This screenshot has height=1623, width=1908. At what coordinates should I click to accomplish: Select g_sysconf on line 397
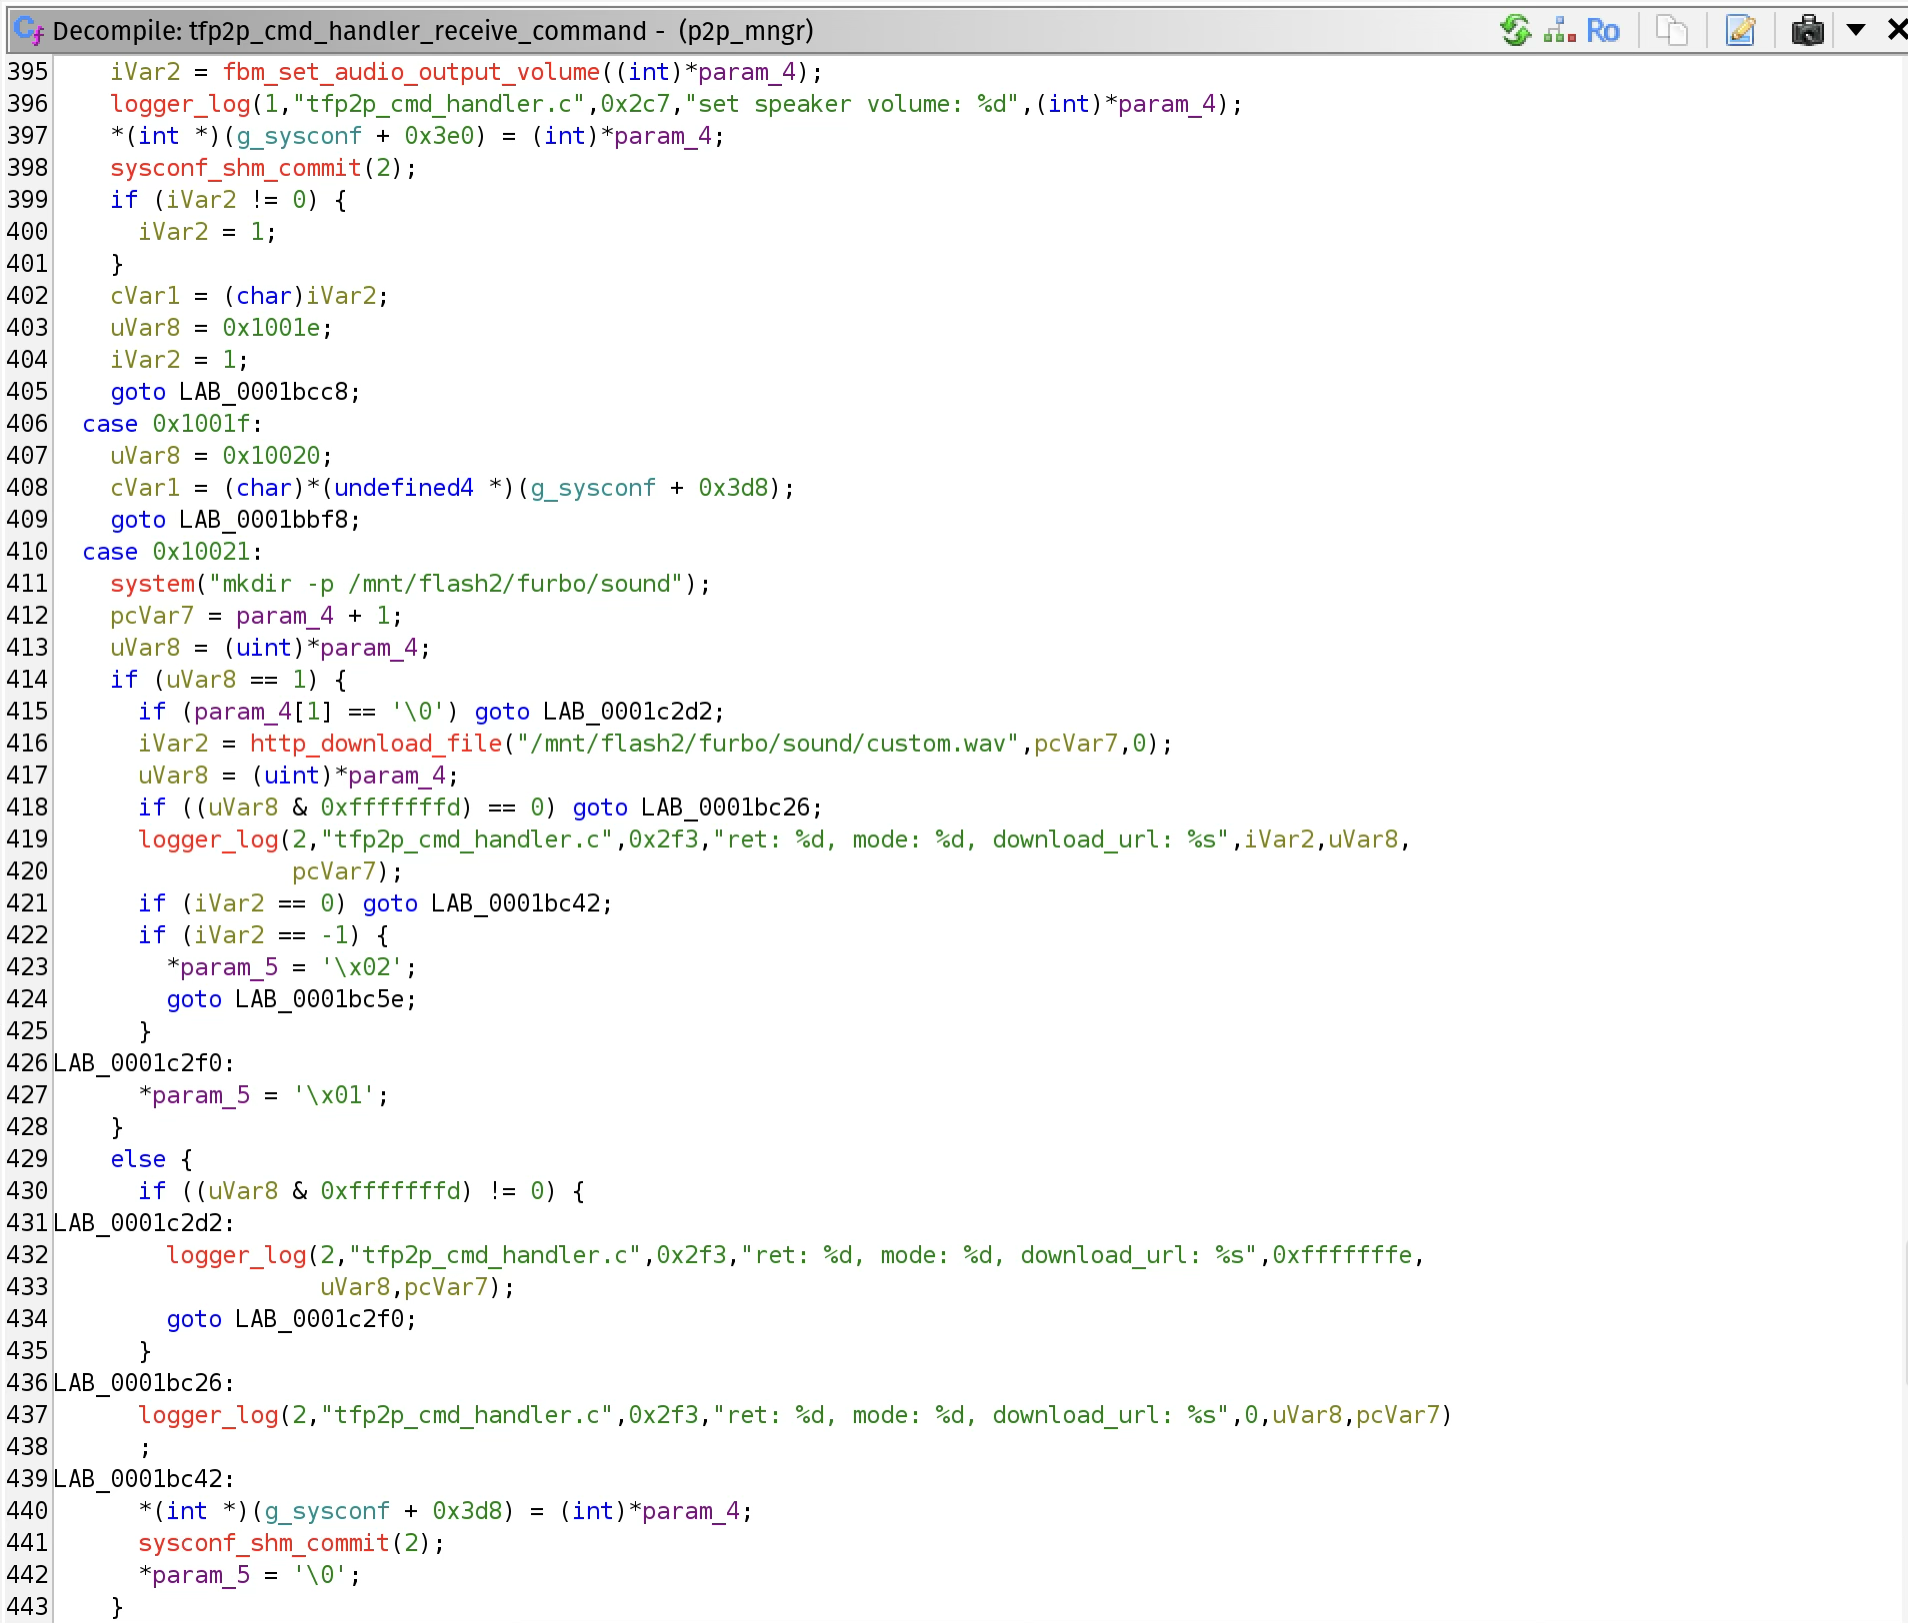(299, 136)
